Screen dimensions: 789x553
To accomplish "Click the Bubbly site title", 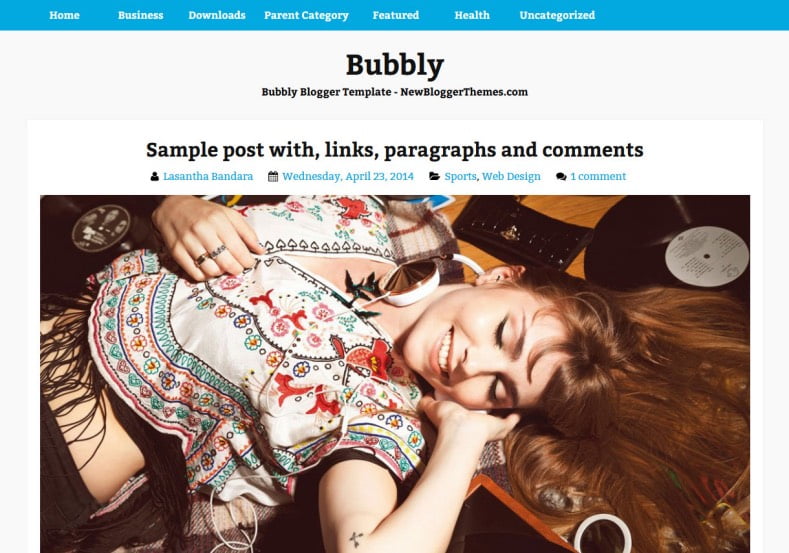I will 395,65.
